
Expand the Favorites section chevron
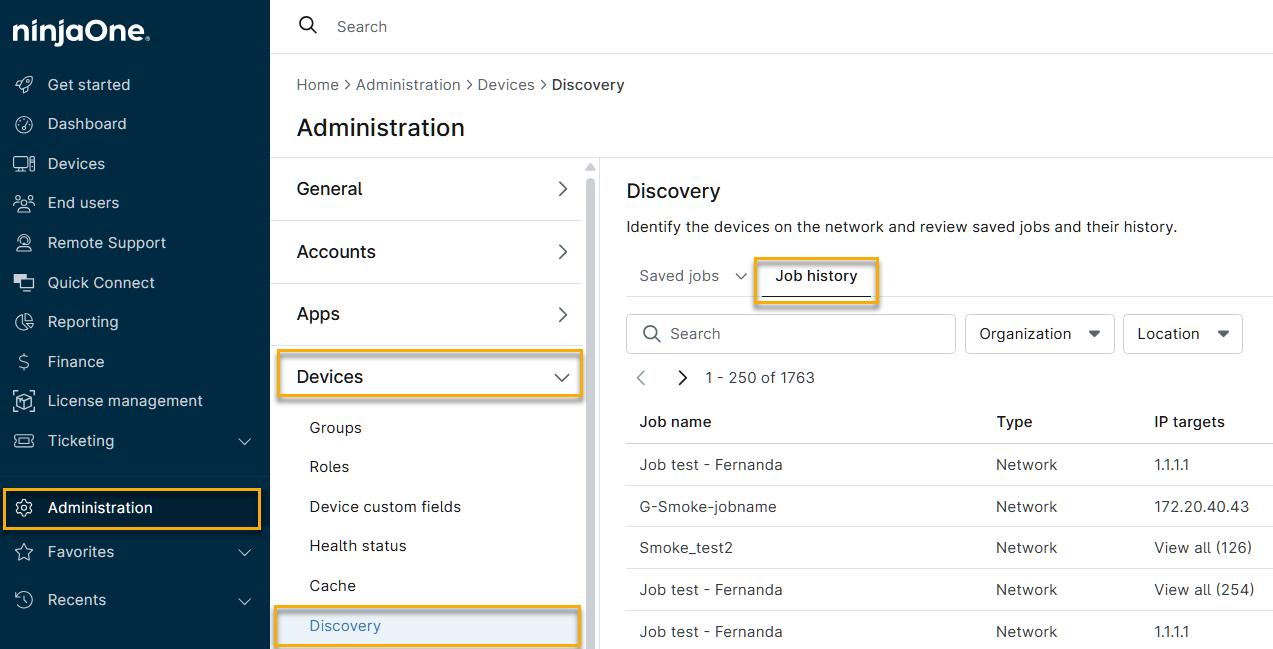[x=245, y=552]
